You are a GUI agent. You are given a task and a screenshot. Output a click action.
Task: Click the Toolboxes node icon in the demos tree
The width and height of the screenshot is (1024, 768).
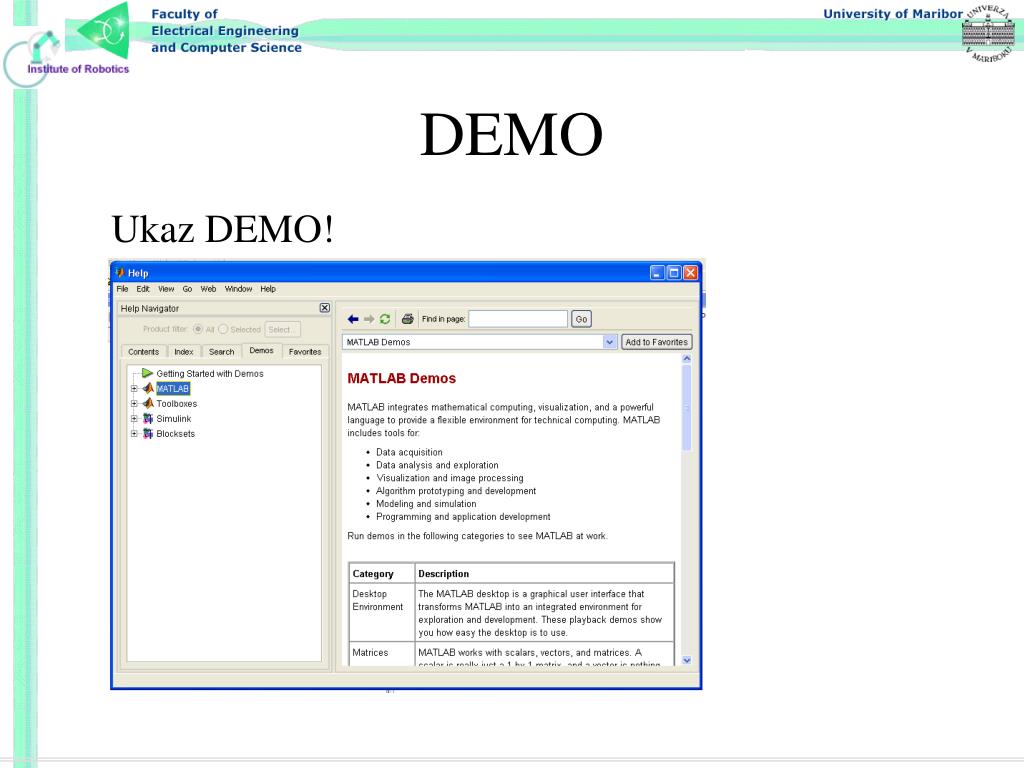[x=148, y=403]
